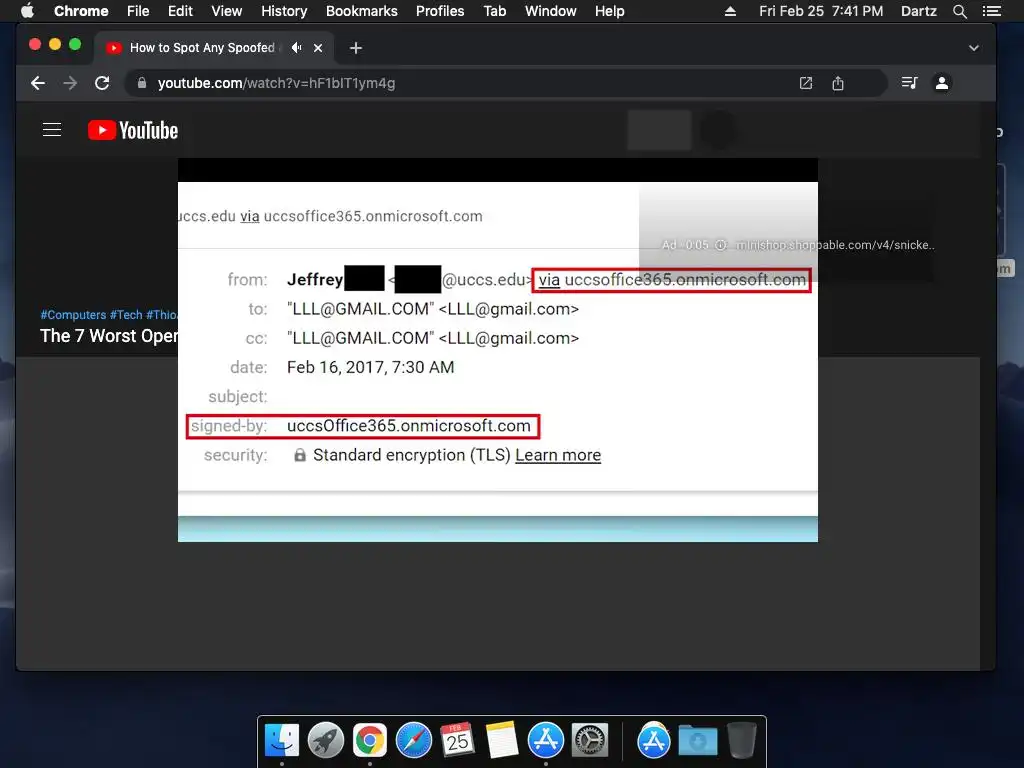The height and width of the screenshot is (768, 1024).
Task: Click the site lock icon in address bar
Action: pyautogui.click(x=142, y=83)
